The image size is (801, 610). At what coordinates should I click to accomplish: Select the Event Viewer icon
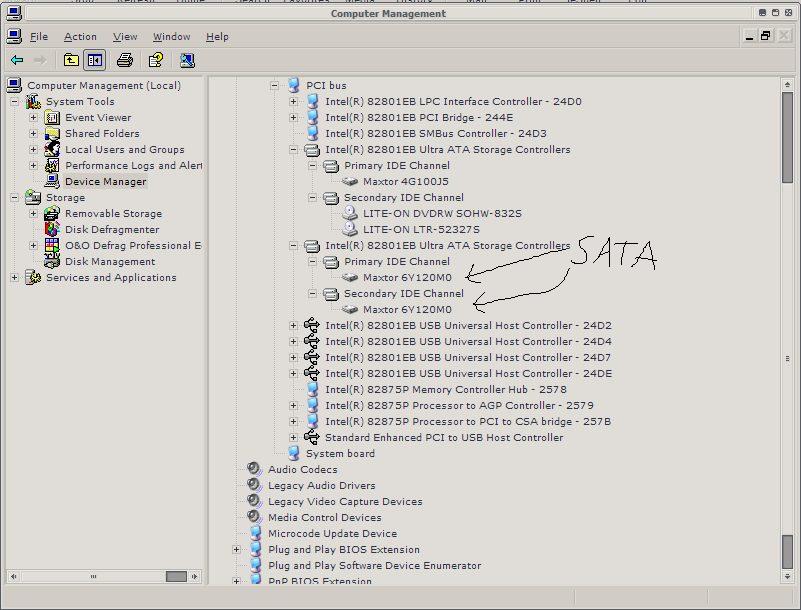point(51,117)
